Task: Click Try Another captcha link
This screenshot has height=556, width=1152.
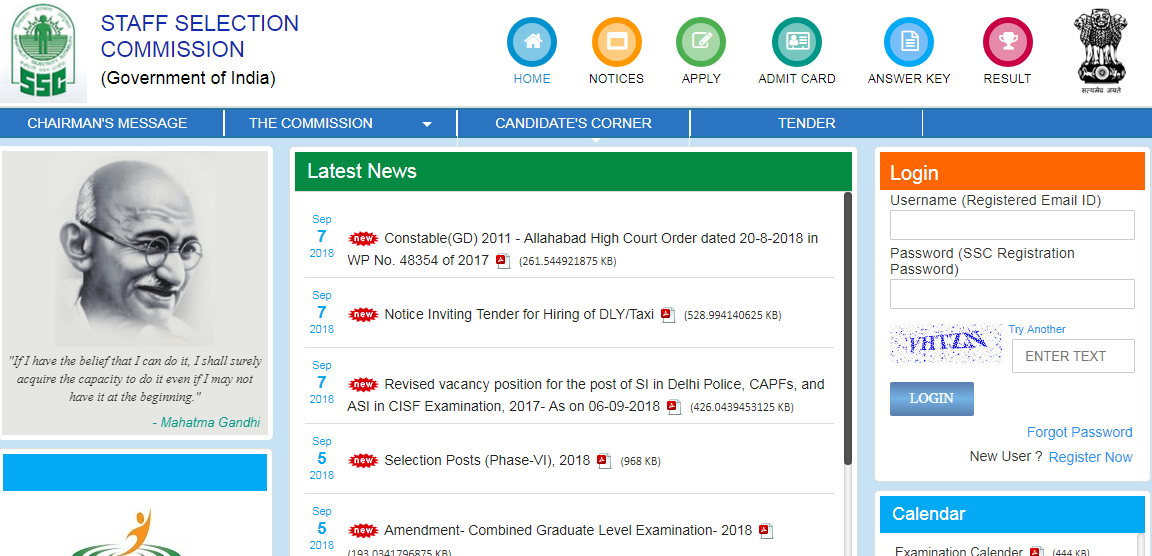Action: (x=1037, y=329)
